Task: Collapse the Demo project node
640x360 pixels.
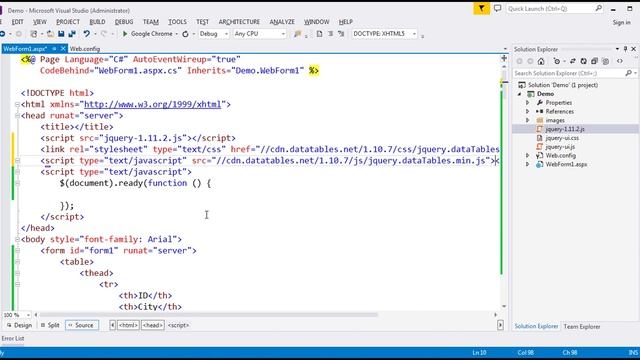Action: click(x=520, y=94)
